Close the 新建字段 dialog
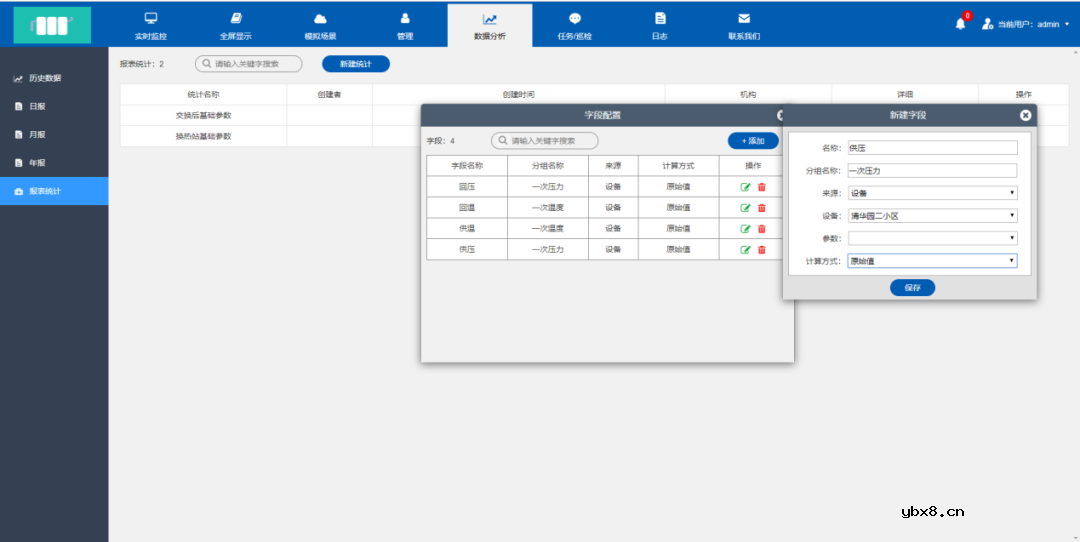This screenshot has width=1080, height=542. pos(1025,115)
